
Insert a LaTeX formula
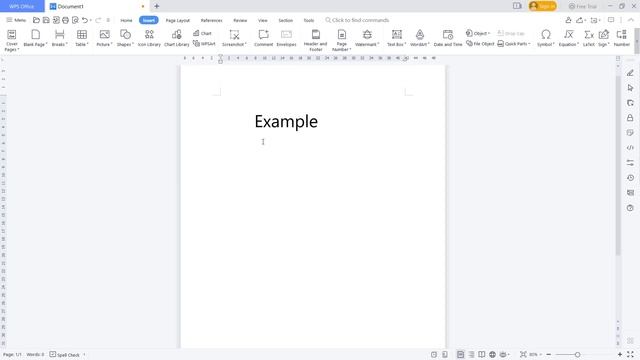(x=589, y=38)
